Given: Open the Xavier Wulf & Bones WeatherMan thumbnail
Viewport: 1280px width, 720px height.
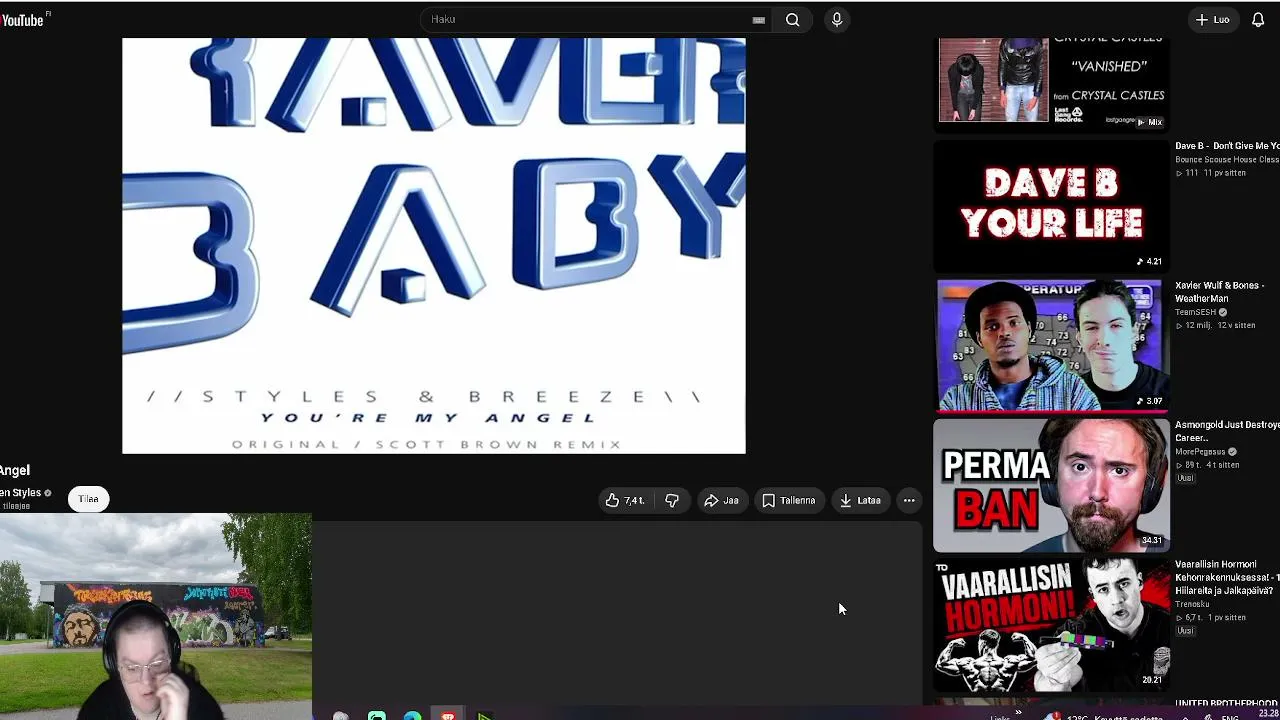Looking at the screenshot, I should pos(1051,345).
